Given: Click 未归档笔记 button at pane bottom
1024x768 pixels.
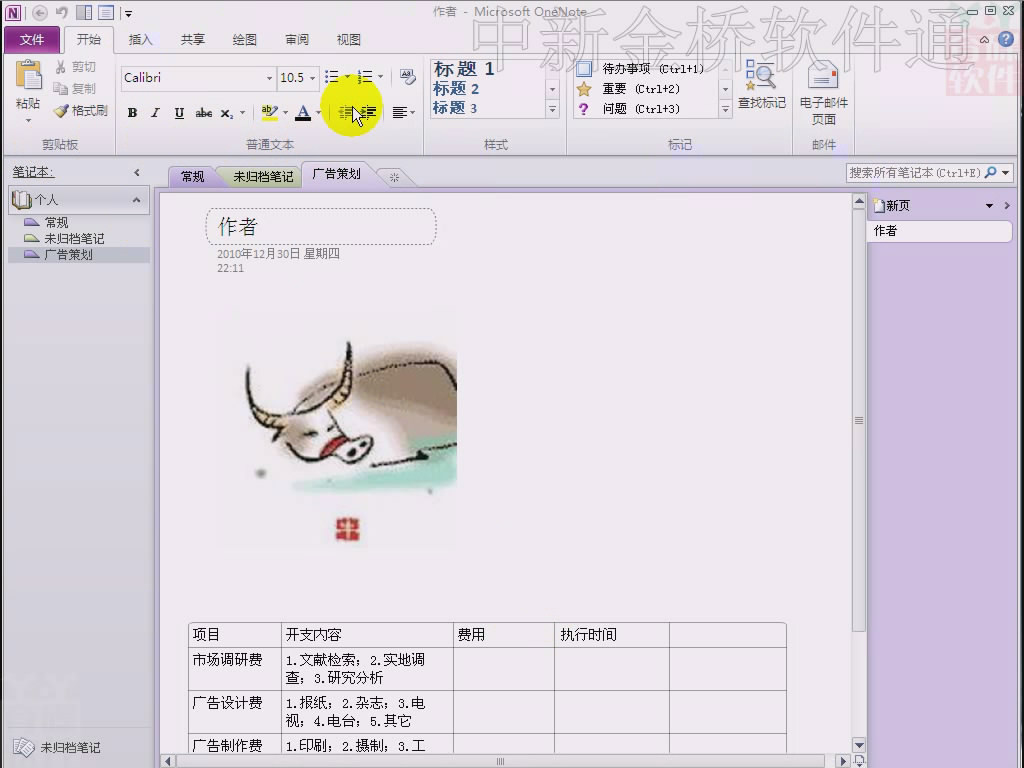Looking at the screenshot, I should pos(57,747).
